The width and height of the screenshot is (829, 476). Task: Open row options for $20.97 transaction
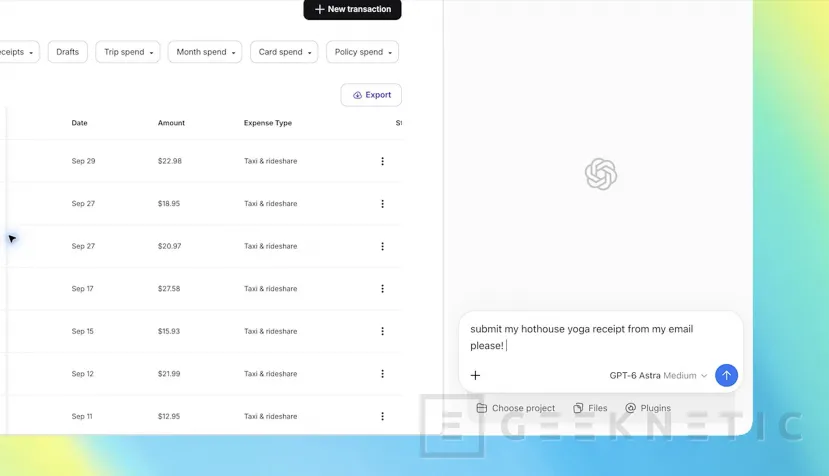(382, 246)
